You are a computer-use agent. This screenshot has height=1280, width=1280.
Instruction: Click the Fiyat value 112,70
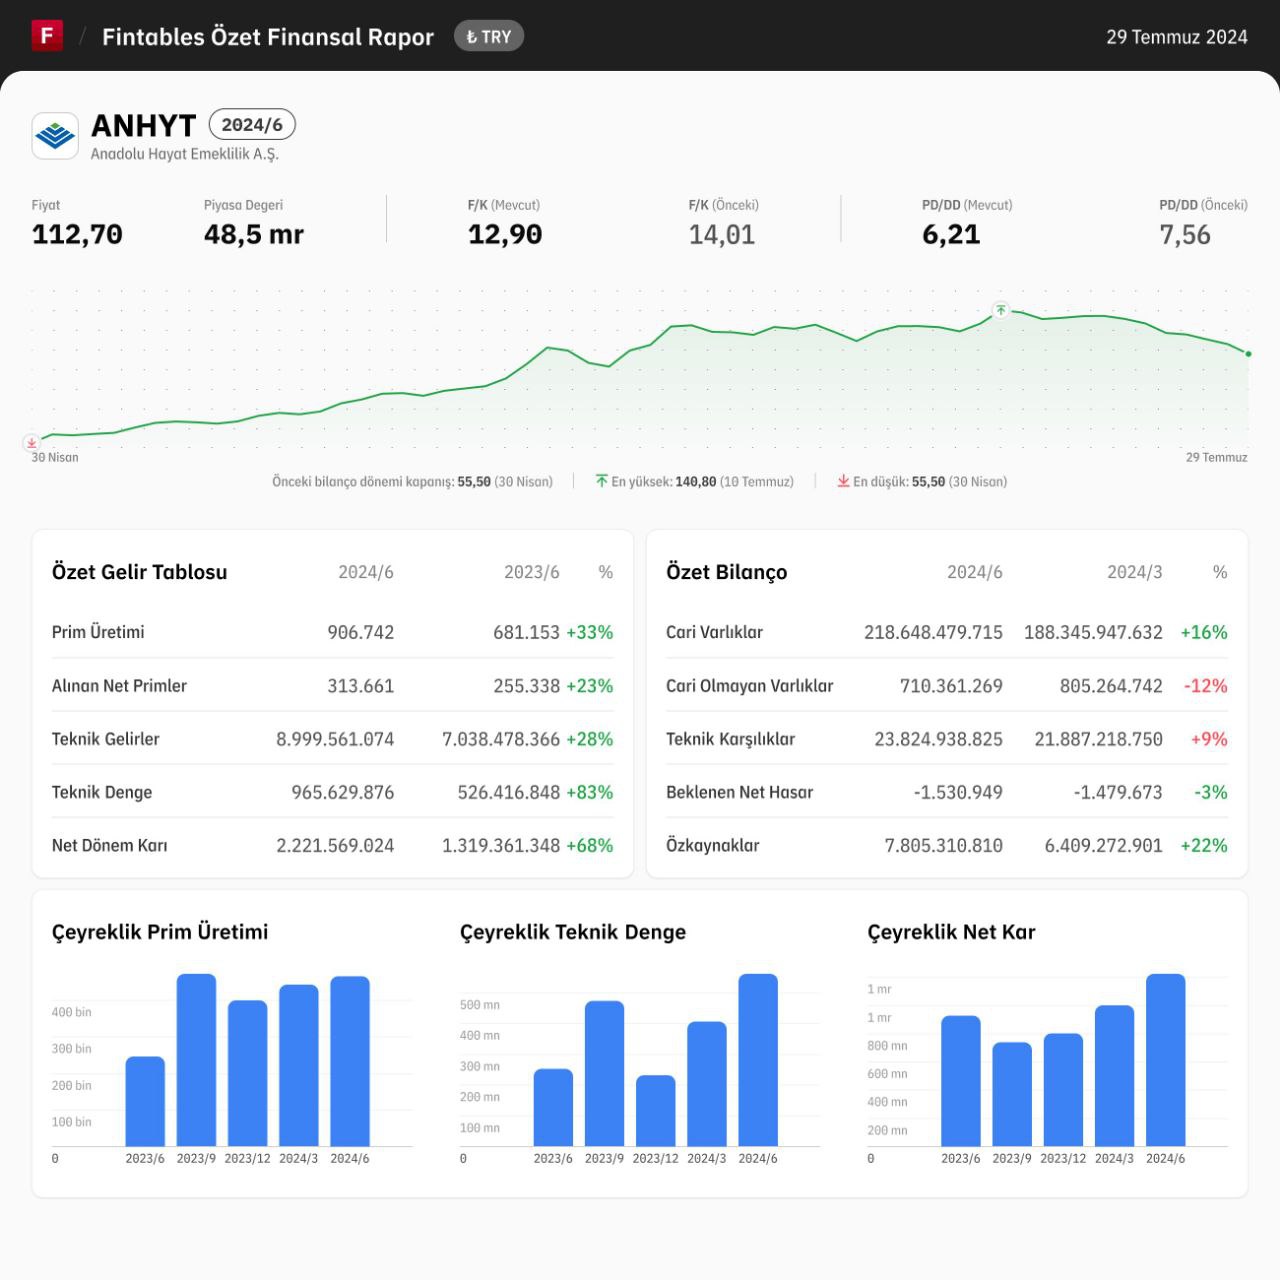click(x=77, y=234)
